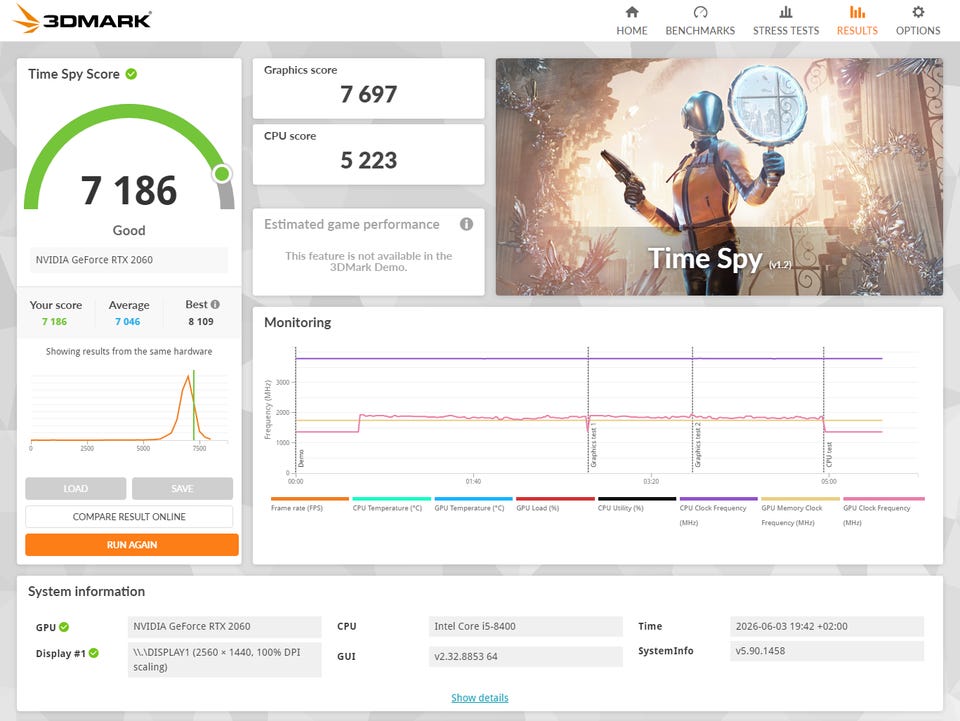
Task: Click Display #1 green status check
Action: (x=94, y=653)
